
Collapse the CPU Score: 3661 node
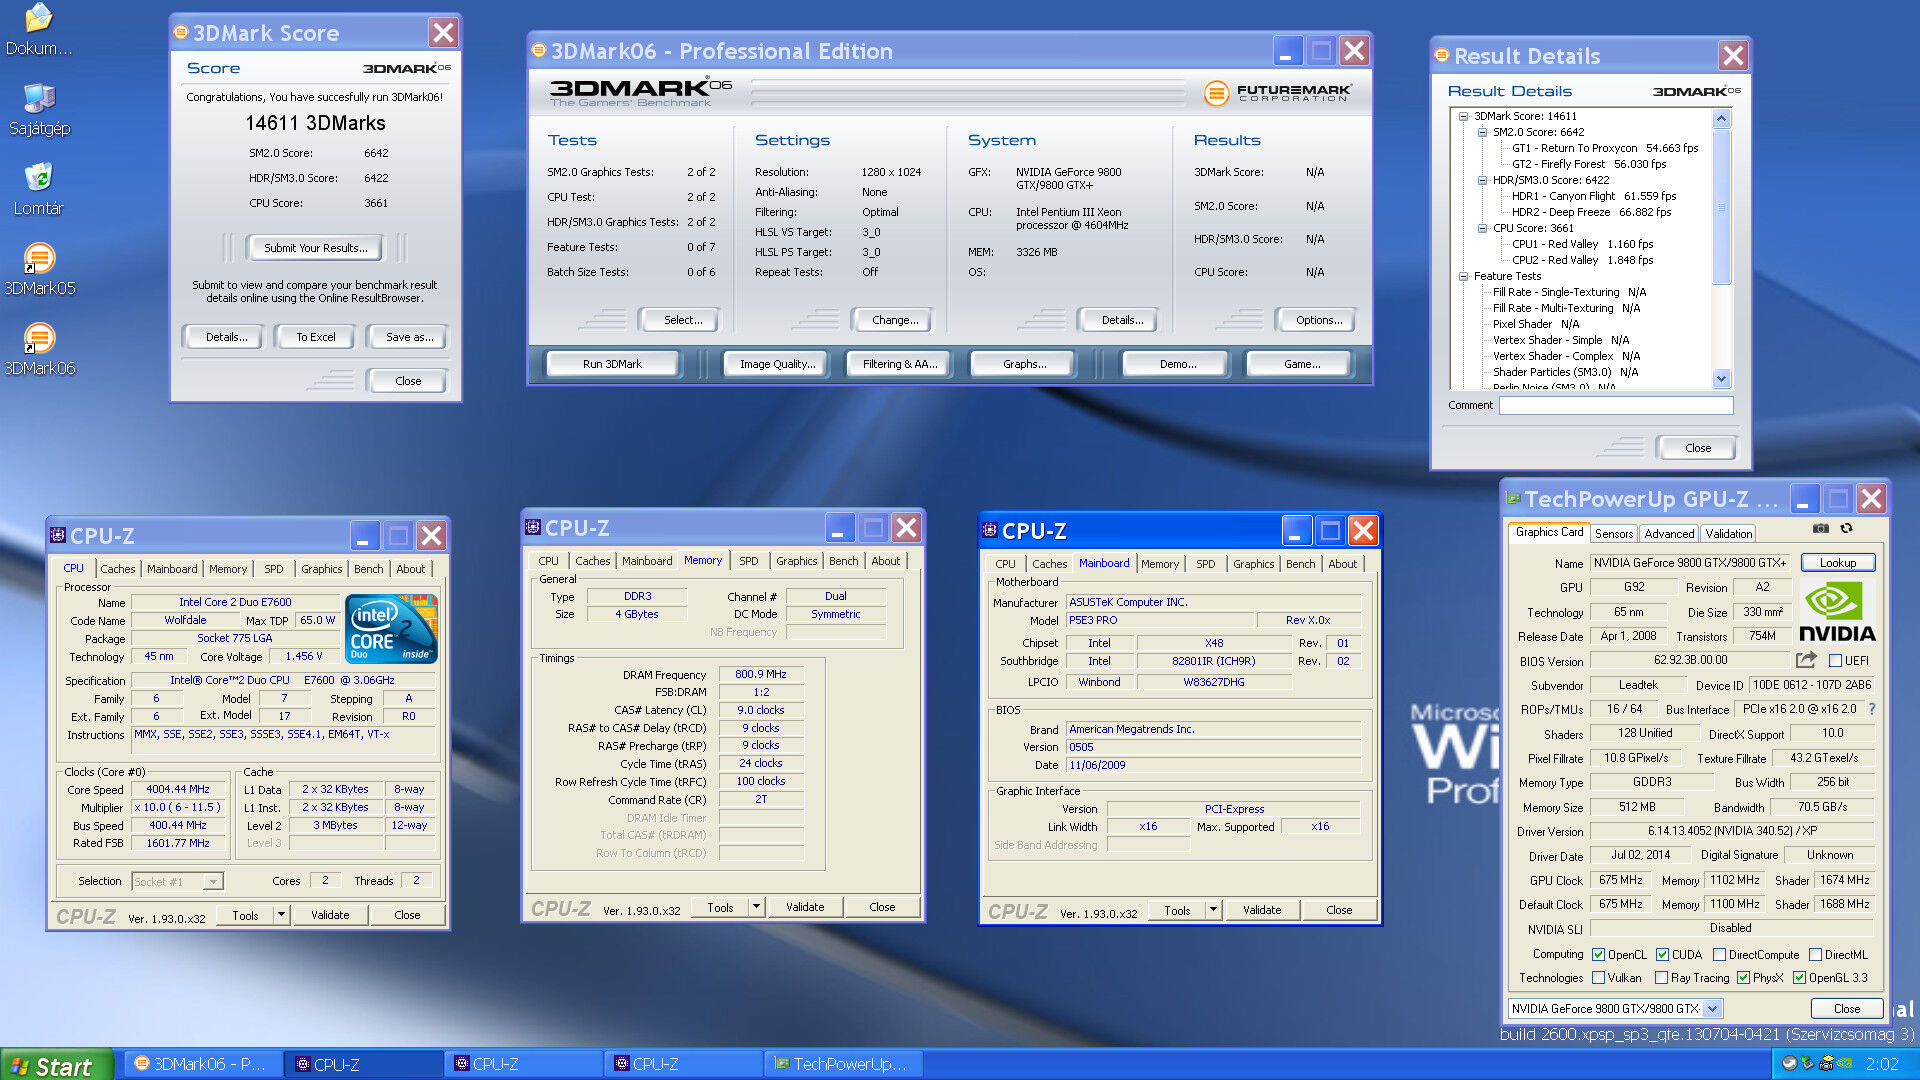[1482, 228]
